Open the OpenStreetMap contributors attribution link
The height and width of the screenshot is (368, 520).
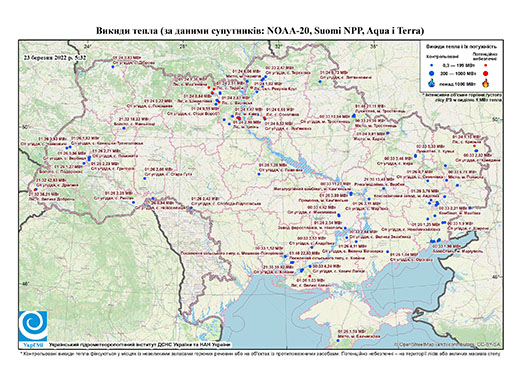click(447, 344)
